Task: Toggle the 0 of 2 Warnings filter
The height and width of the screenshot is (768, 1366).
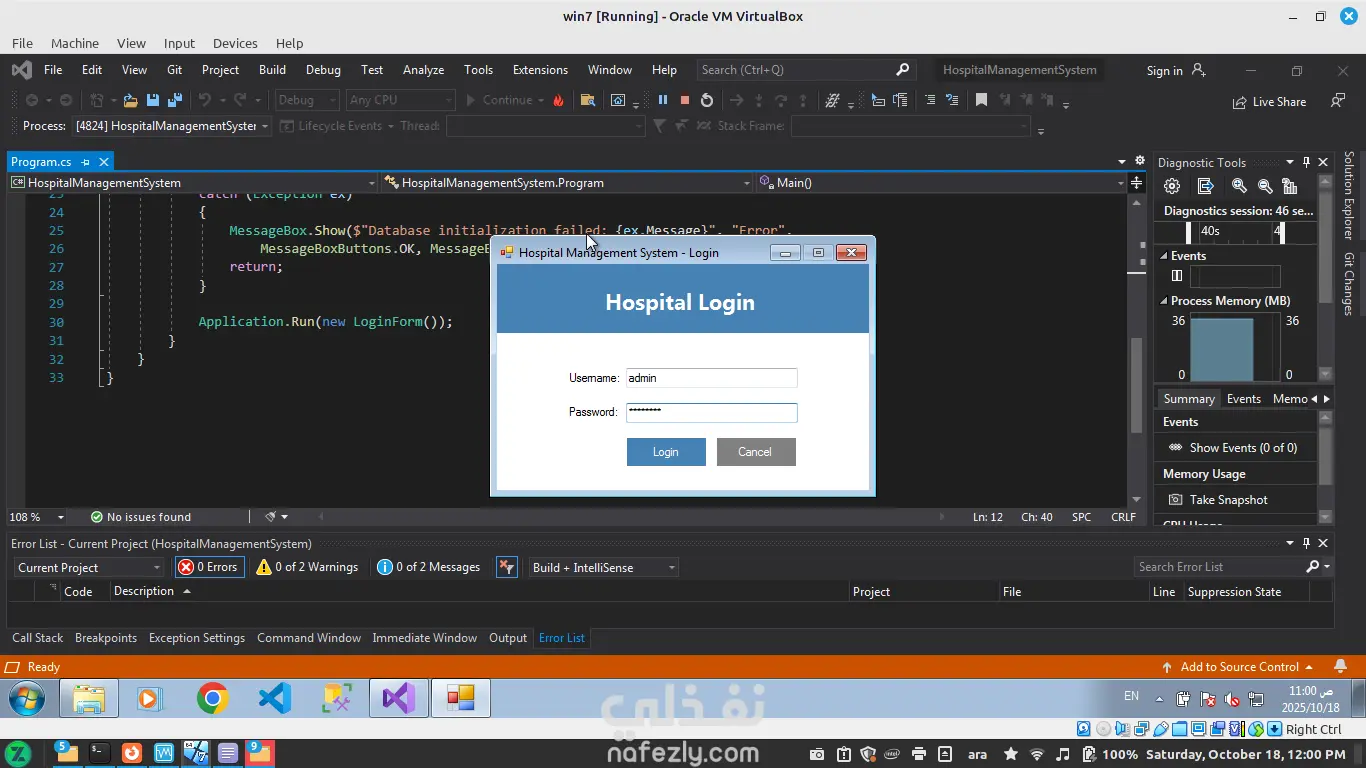Action: [307, 567]
